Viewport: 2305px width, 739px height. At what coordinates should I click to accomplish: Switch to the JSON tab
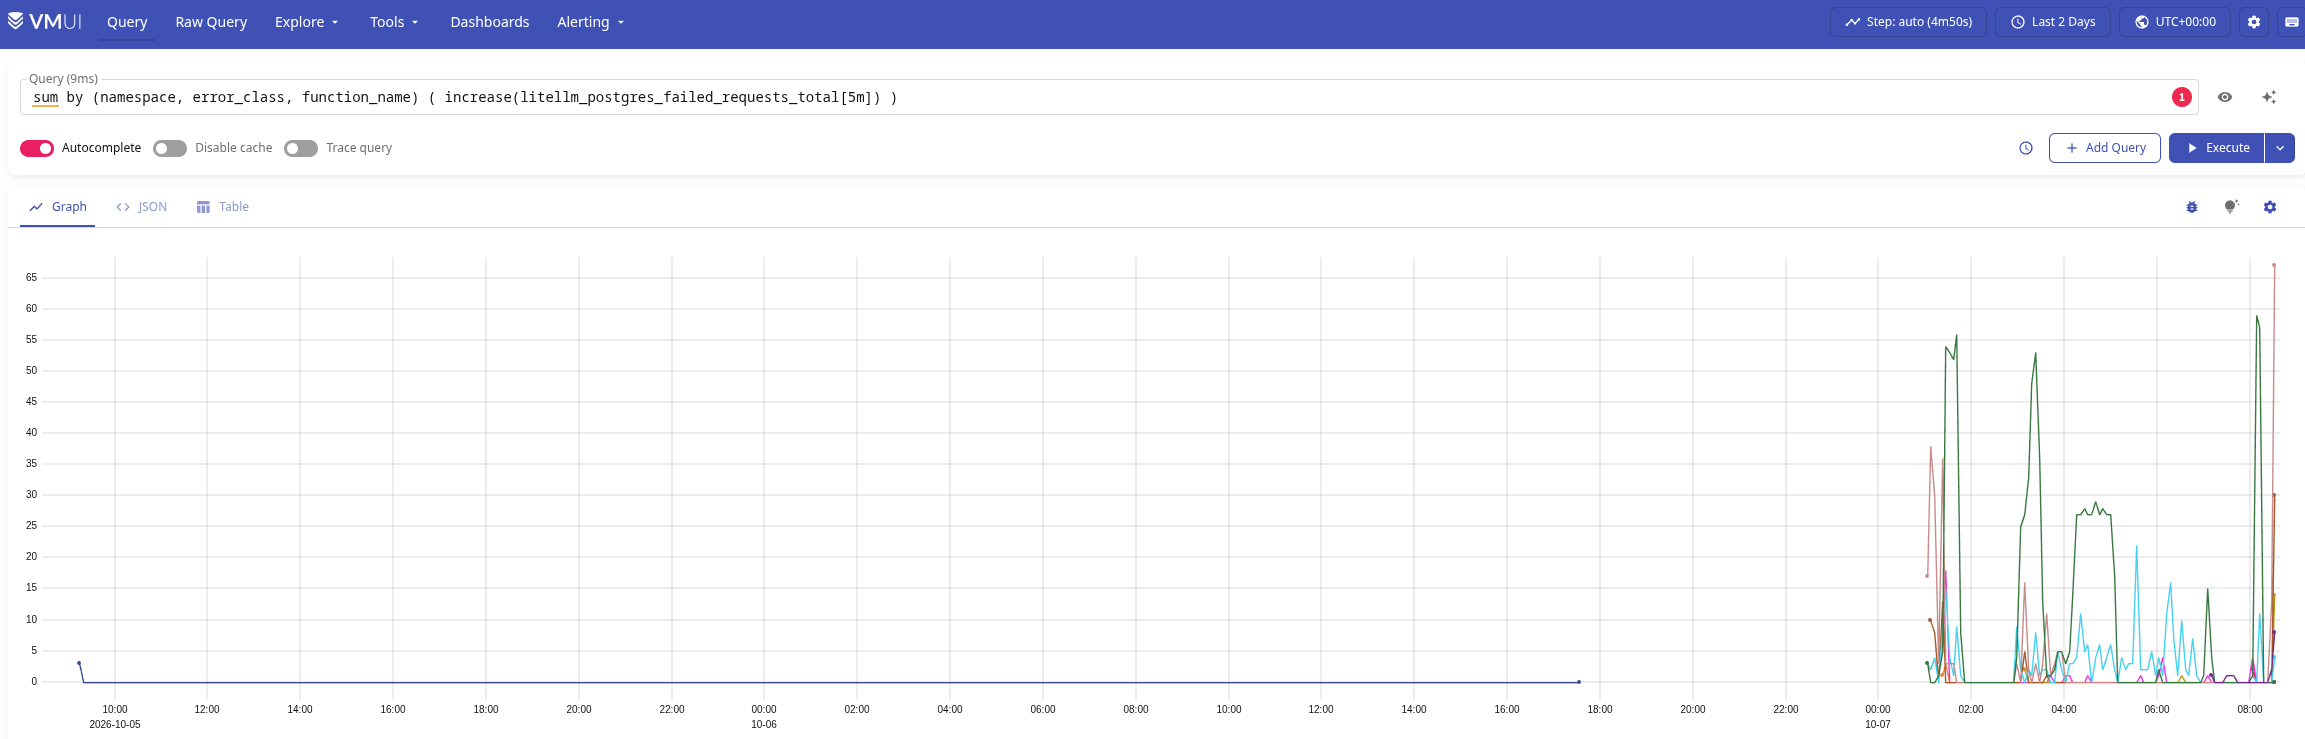[x=142, y=207]
